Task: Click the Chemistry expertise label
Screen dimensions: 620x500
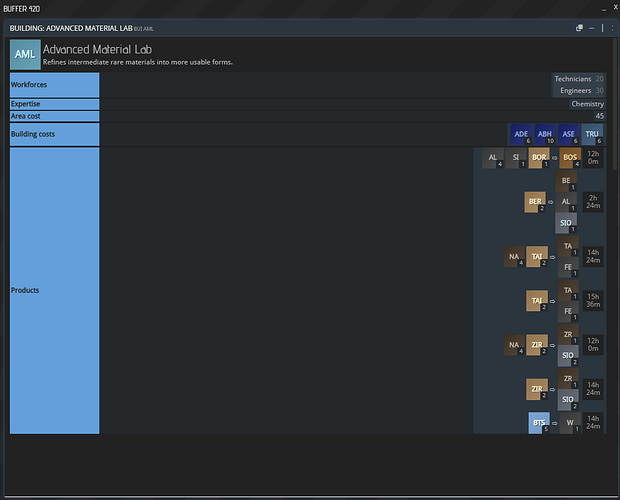Action: coord(588,104)
